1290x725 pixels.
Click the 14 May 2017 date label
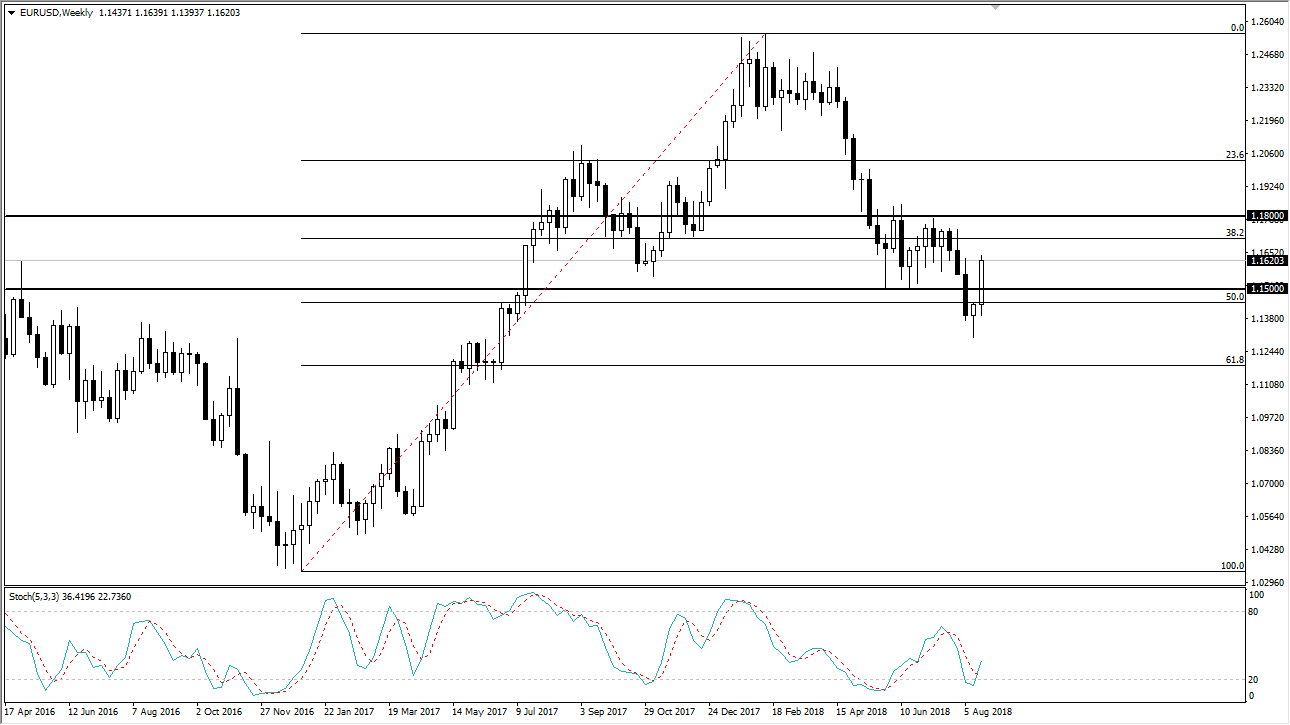pos(479,712)
